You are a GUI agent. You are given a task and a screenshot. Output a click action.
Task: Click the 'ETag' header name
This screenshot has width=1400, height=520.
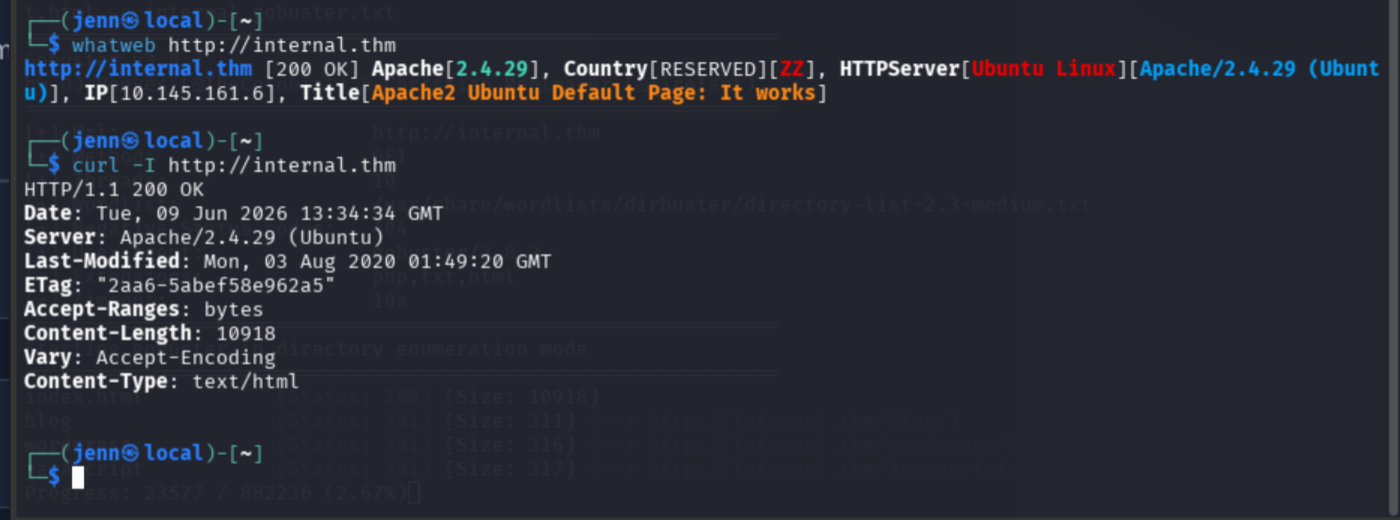48,285
